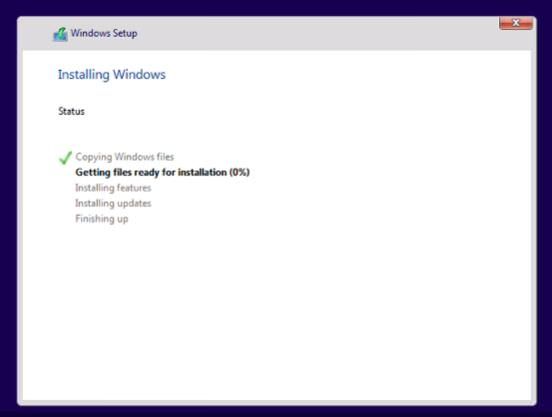Viewport: 552px width, 417px height.
Task: Close the Windows Setup dialog
Action: (516, 23)
